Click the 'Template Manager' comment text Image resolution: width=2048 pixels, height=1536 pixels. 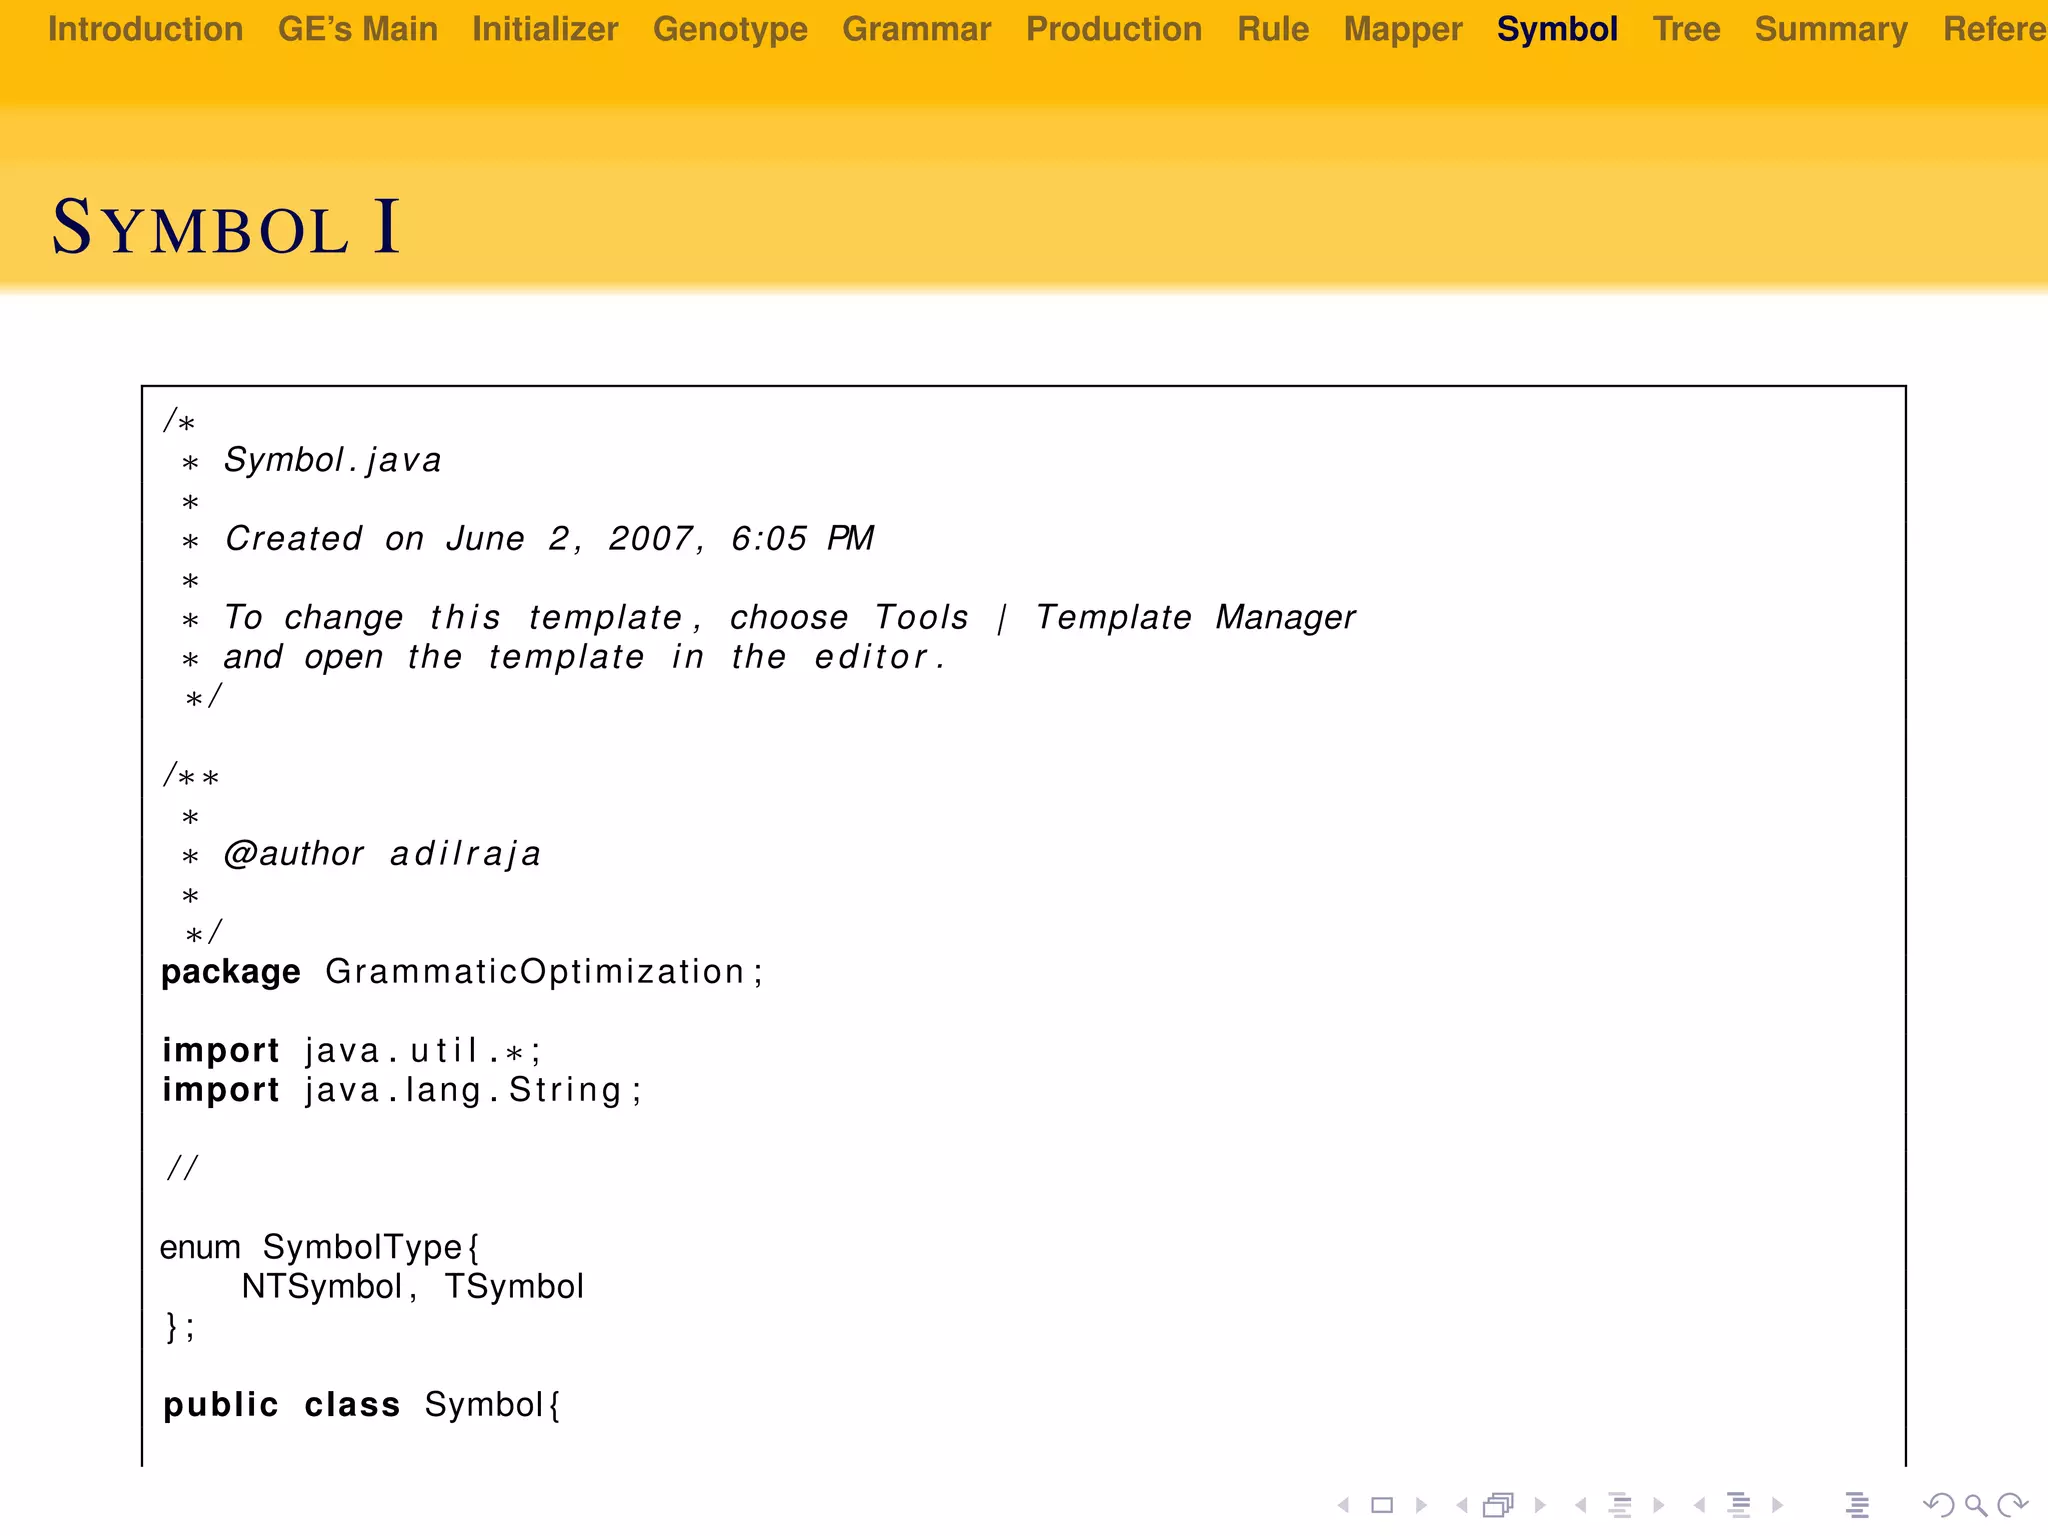[1195, 617]
